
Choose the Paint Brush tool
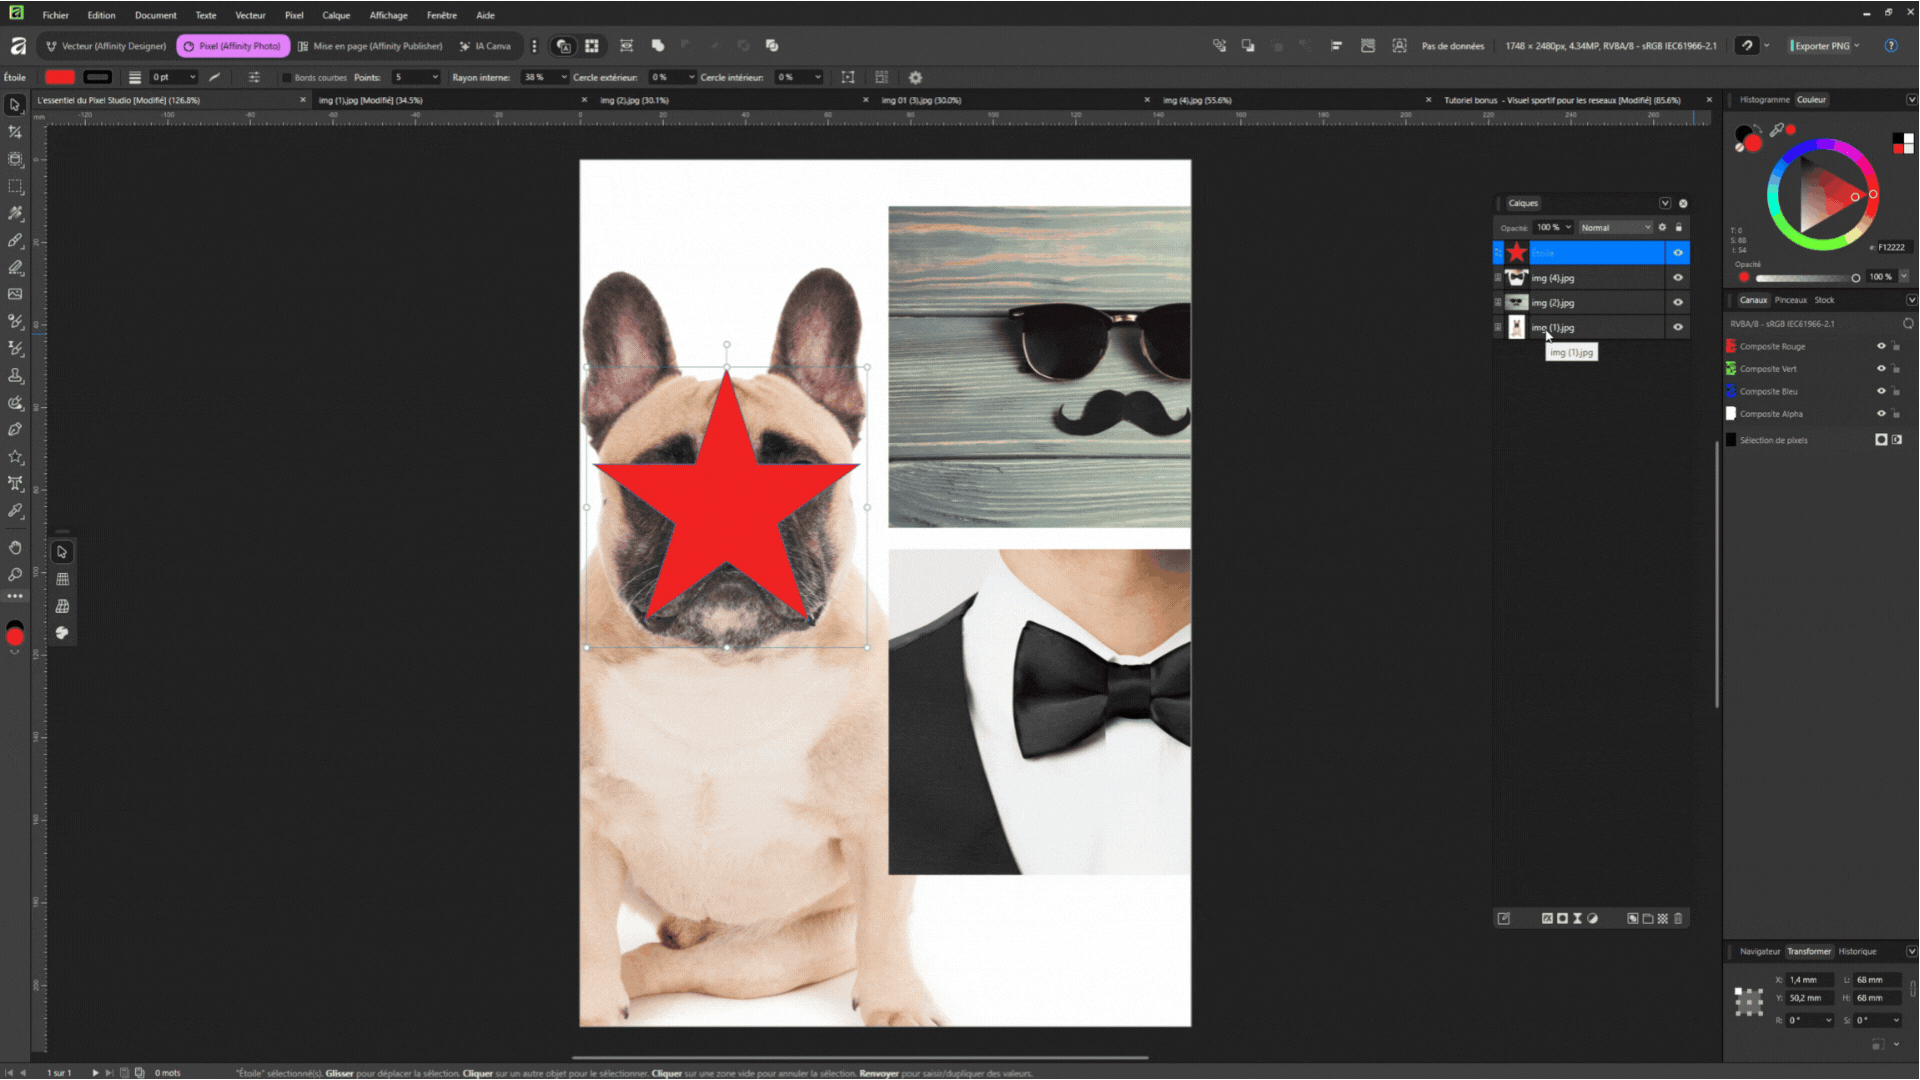point(15,240)
